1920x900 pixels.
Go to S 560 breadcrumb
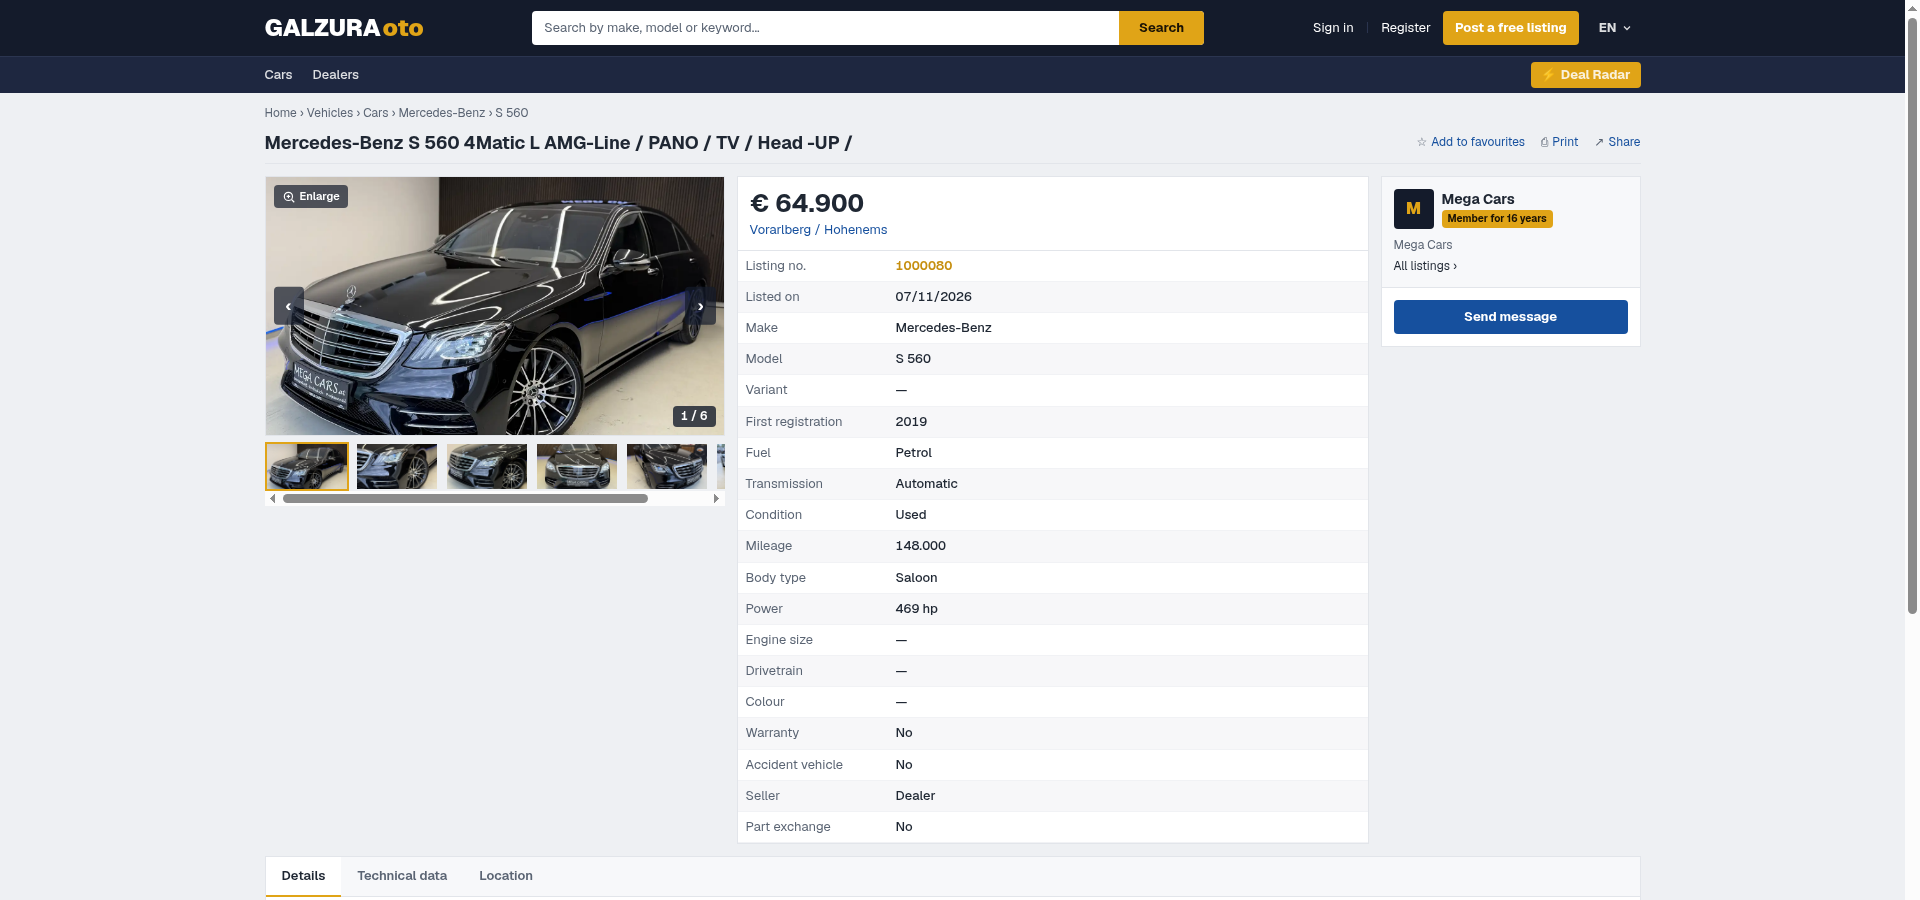point(511,113)
